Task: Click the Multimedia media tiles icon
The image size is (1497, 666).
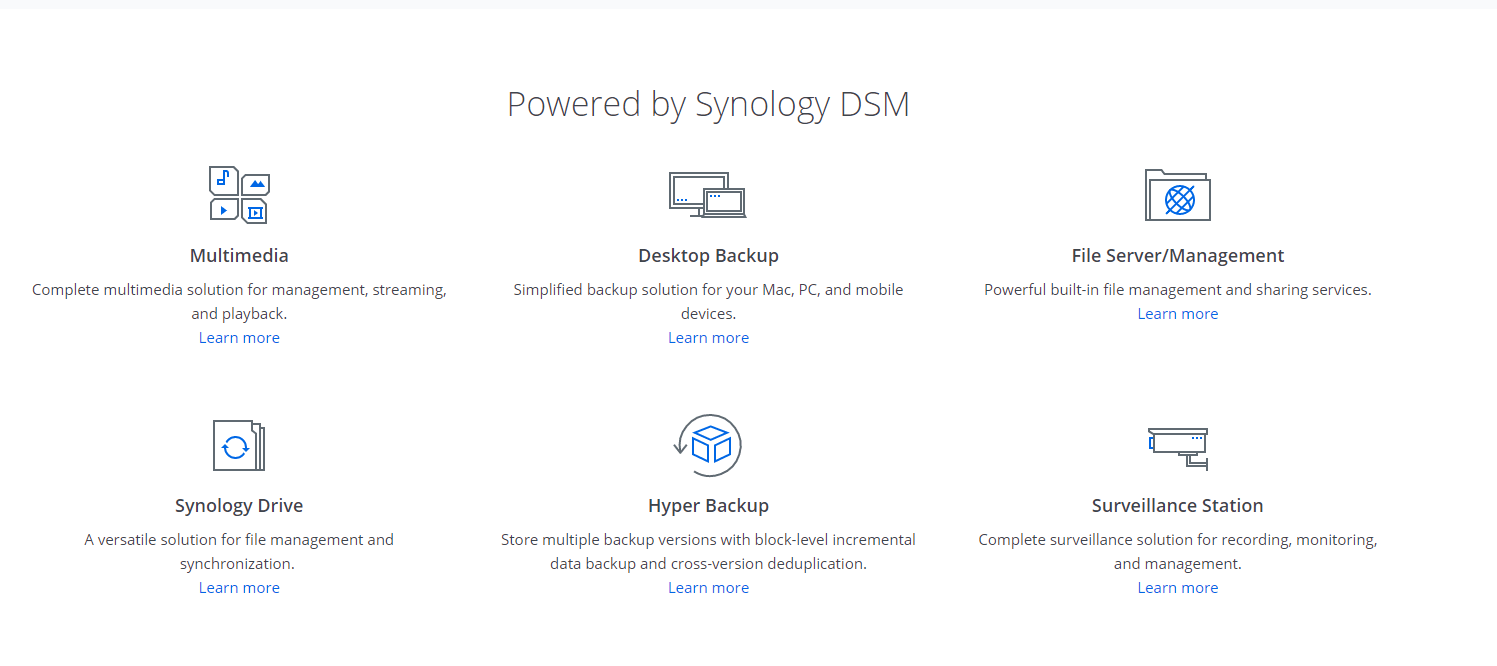Action: point(239,195)
